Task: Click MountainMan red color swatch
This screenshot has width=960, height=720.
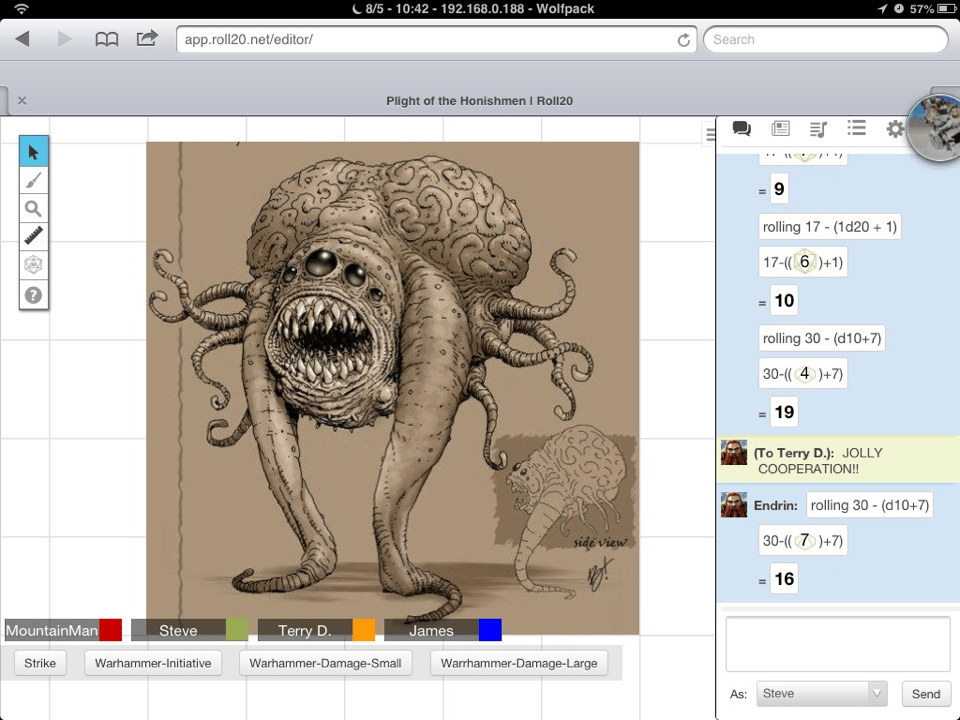Action: point(111,630)
